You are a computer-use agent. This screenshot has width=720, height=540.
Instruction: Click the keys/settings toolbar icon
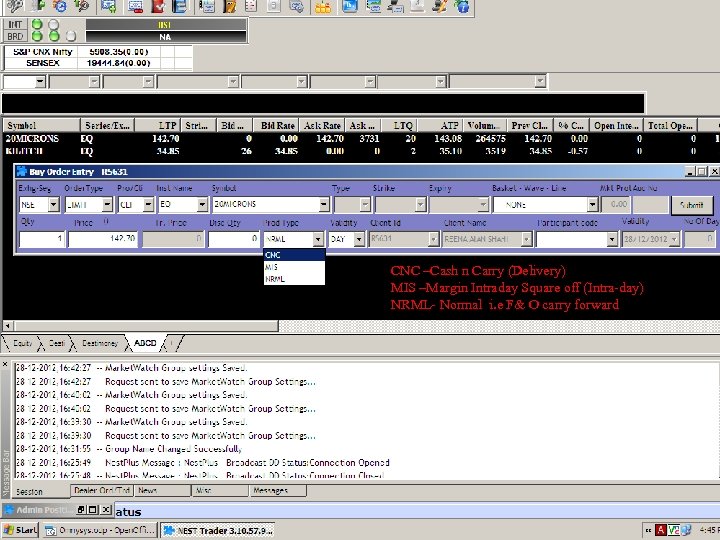15,6
